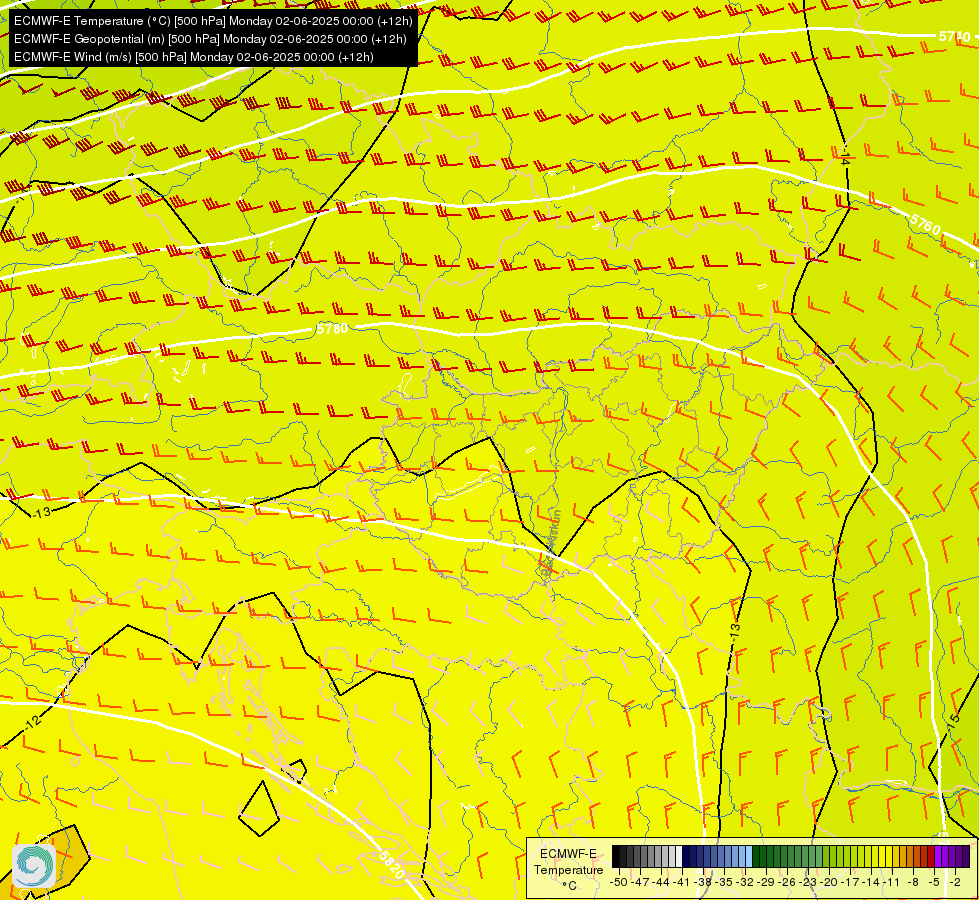Click the -8 tick on temperature legend
The height and width of the screenshot is (900, 979).
point(913,882)
